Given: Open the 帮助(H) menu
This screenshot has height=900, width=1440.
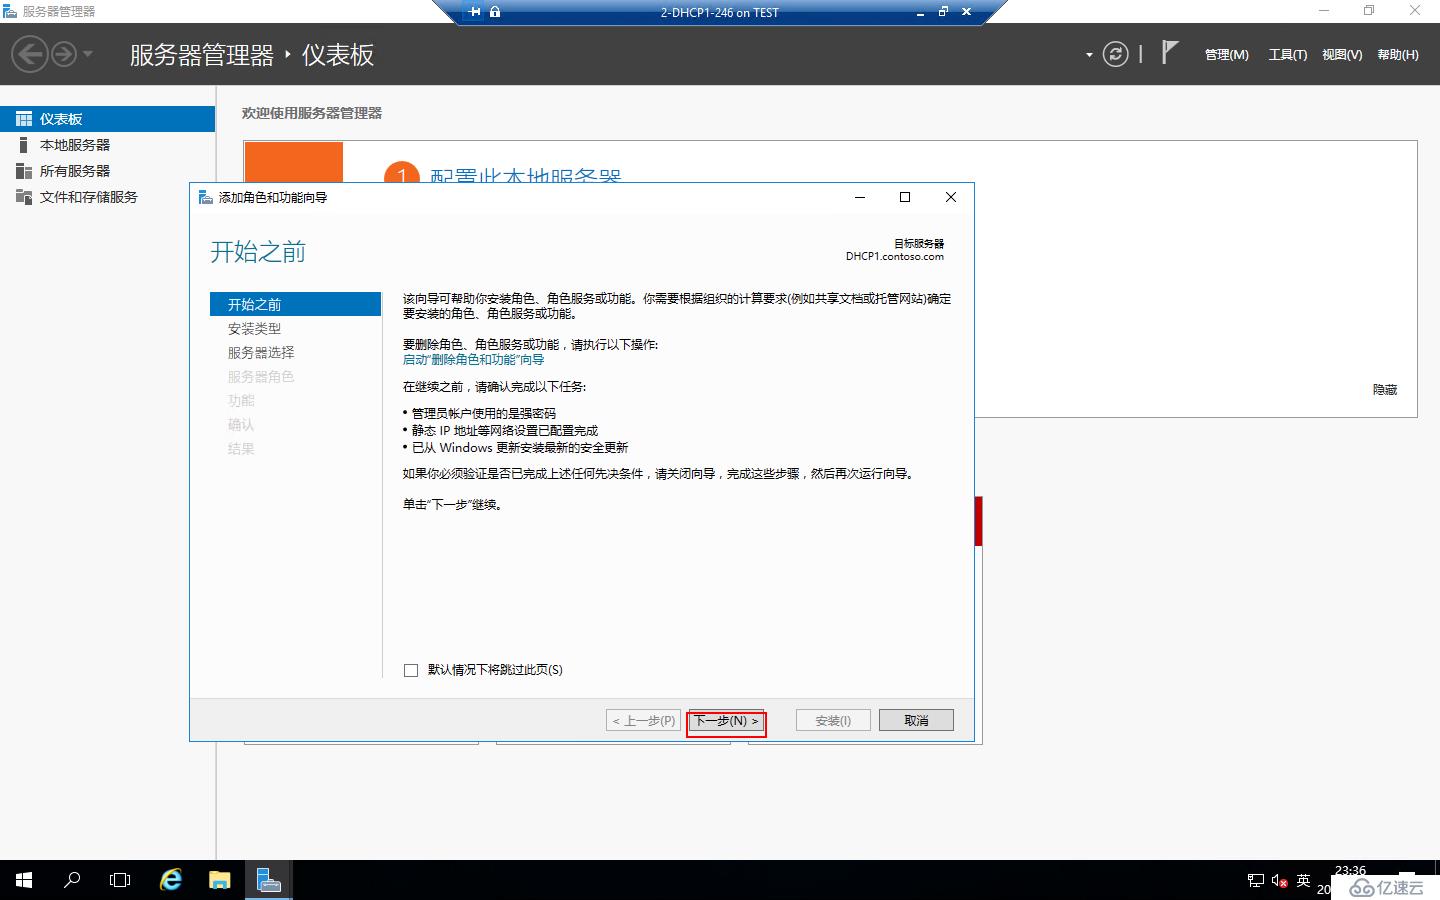Looking at the screenshot, I should click(x=1398, y=55).
